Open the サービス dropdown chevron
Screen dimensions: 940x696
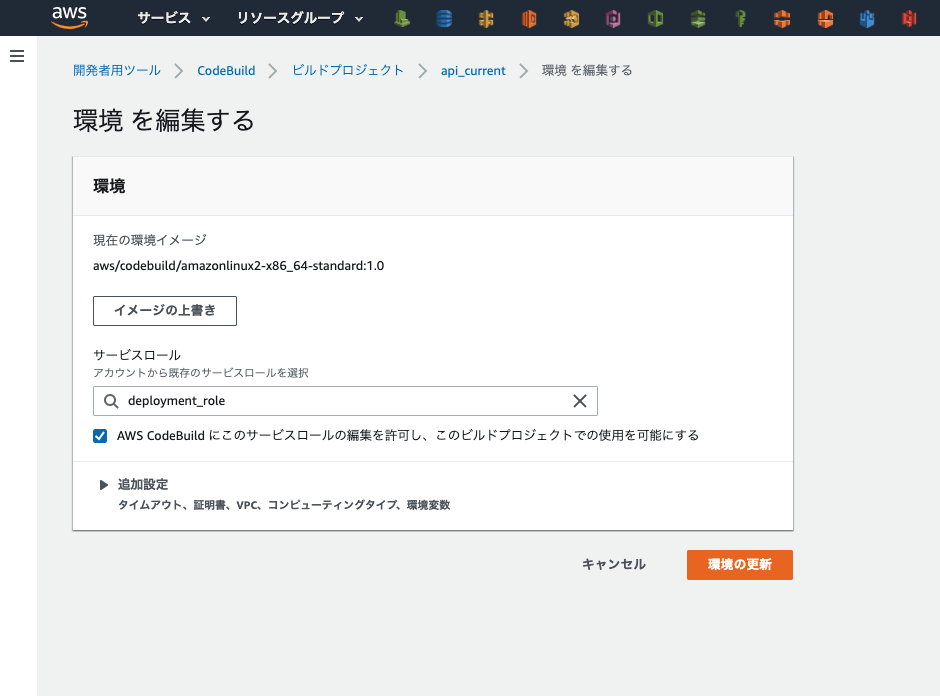pyautogui.click(x=205, y=18)
